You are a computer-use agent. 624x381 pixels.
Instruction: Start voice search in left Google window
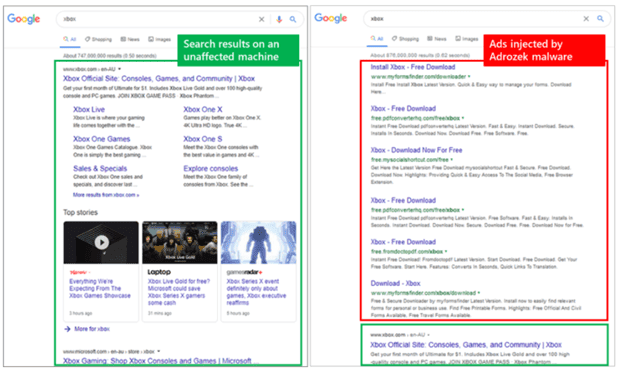click(x=279, y=19)
